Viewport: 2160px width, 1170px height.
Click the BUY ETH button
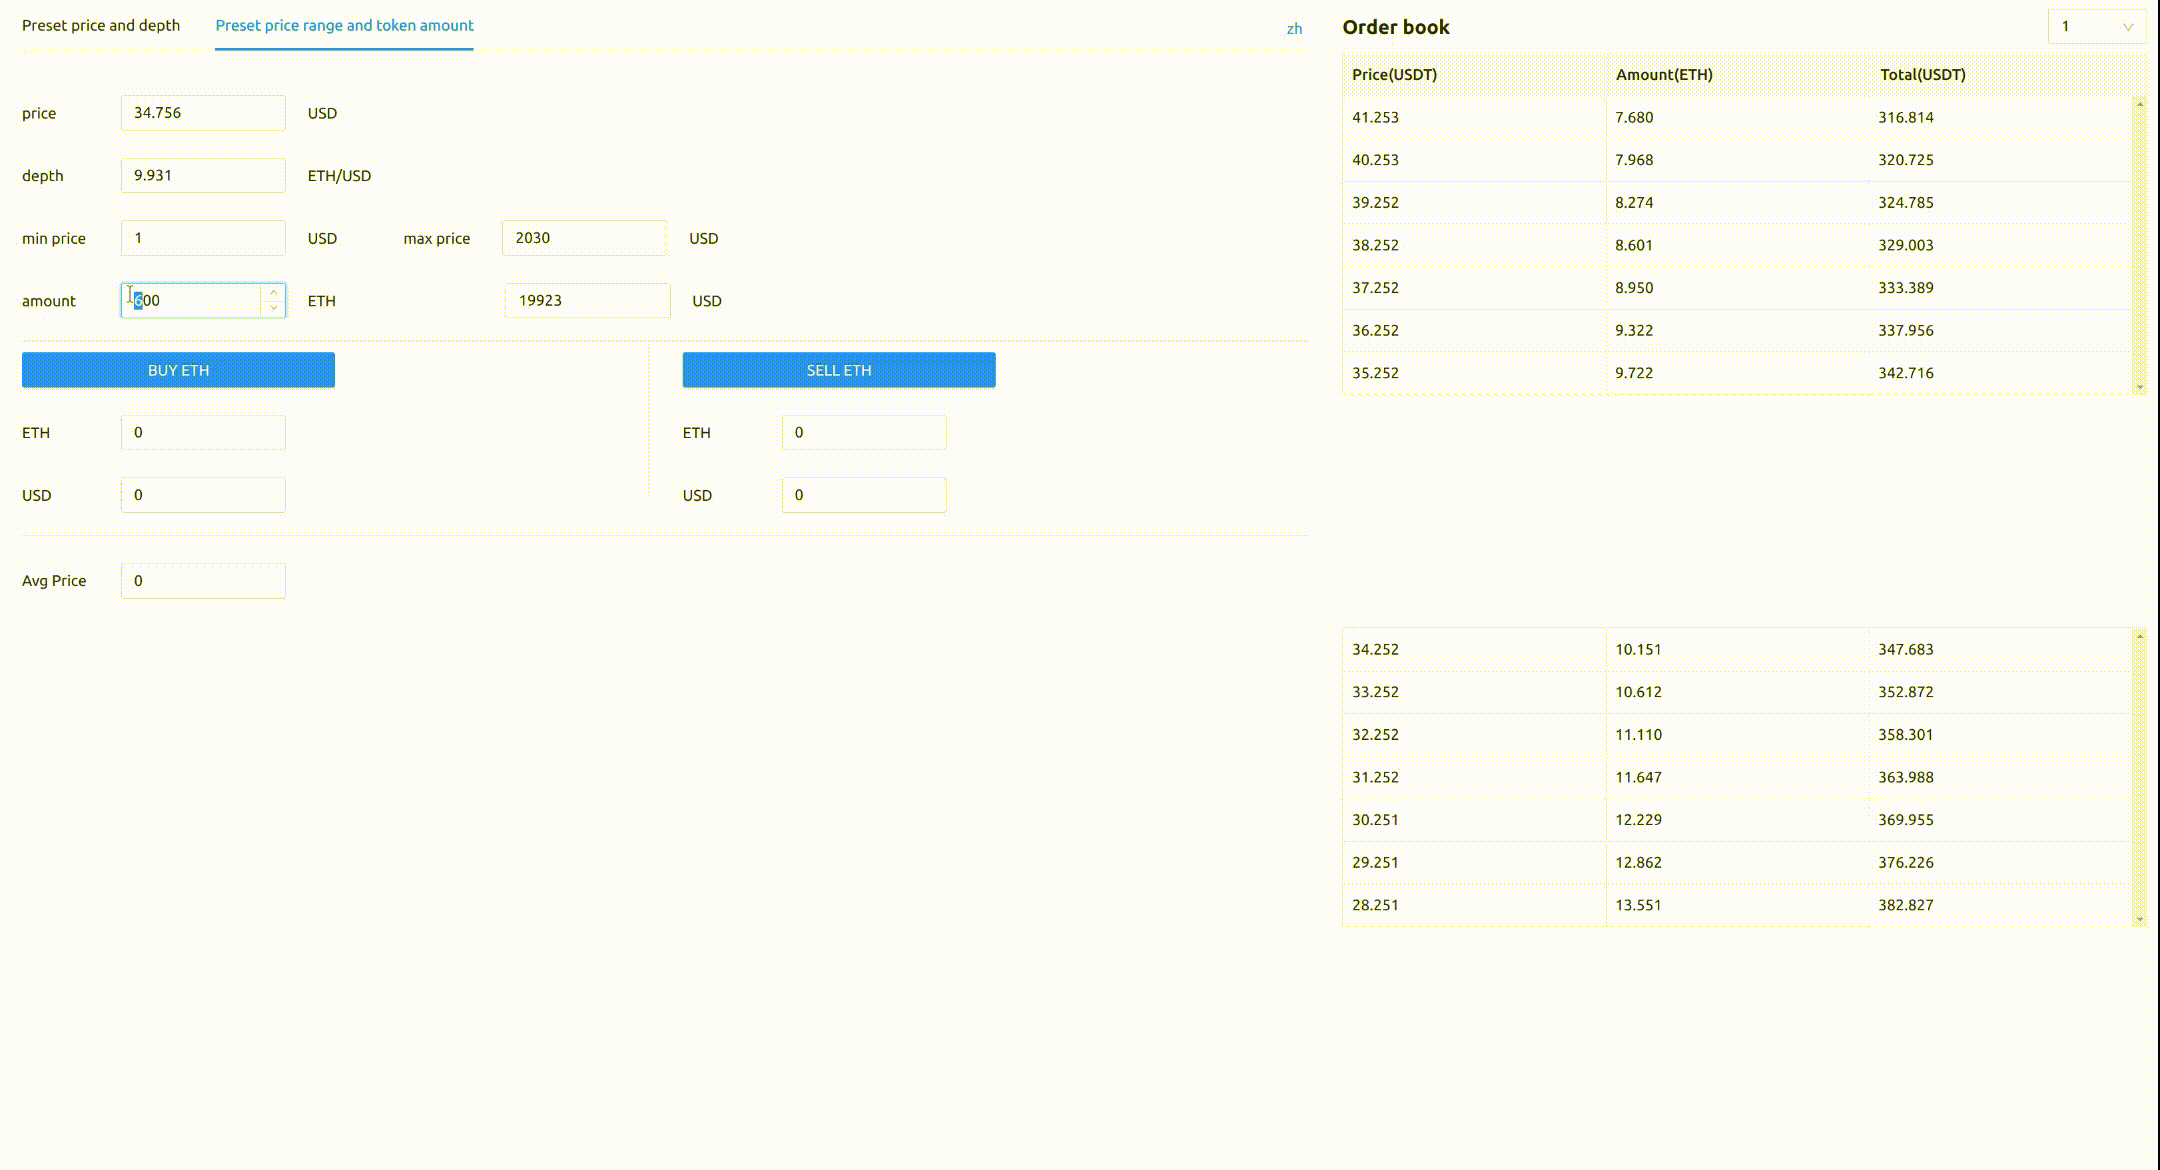(178, 369)
